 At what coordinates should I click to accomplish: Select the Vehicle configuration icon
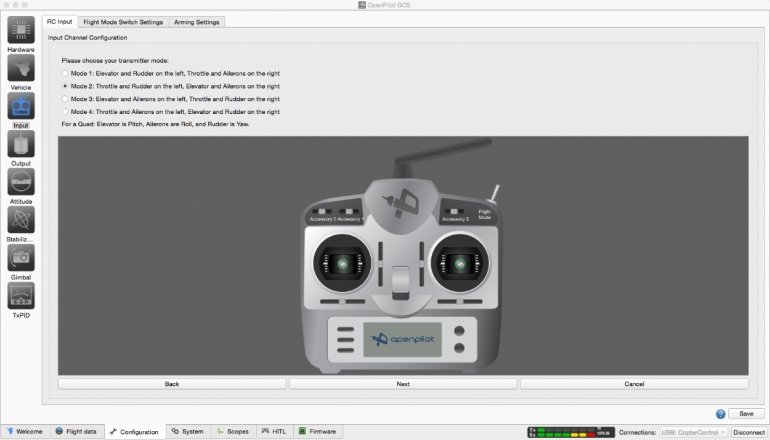click(x=21, y=68)
